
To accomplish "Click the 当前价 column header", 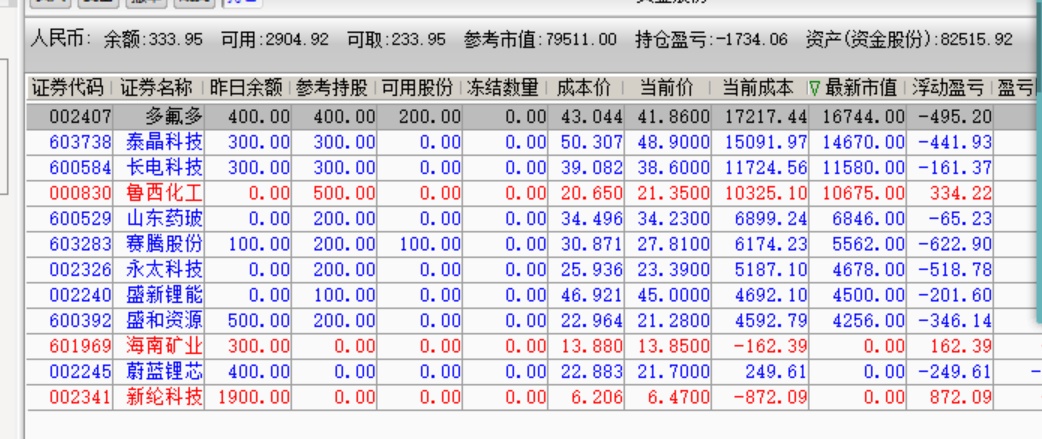I will click(666, 88).
